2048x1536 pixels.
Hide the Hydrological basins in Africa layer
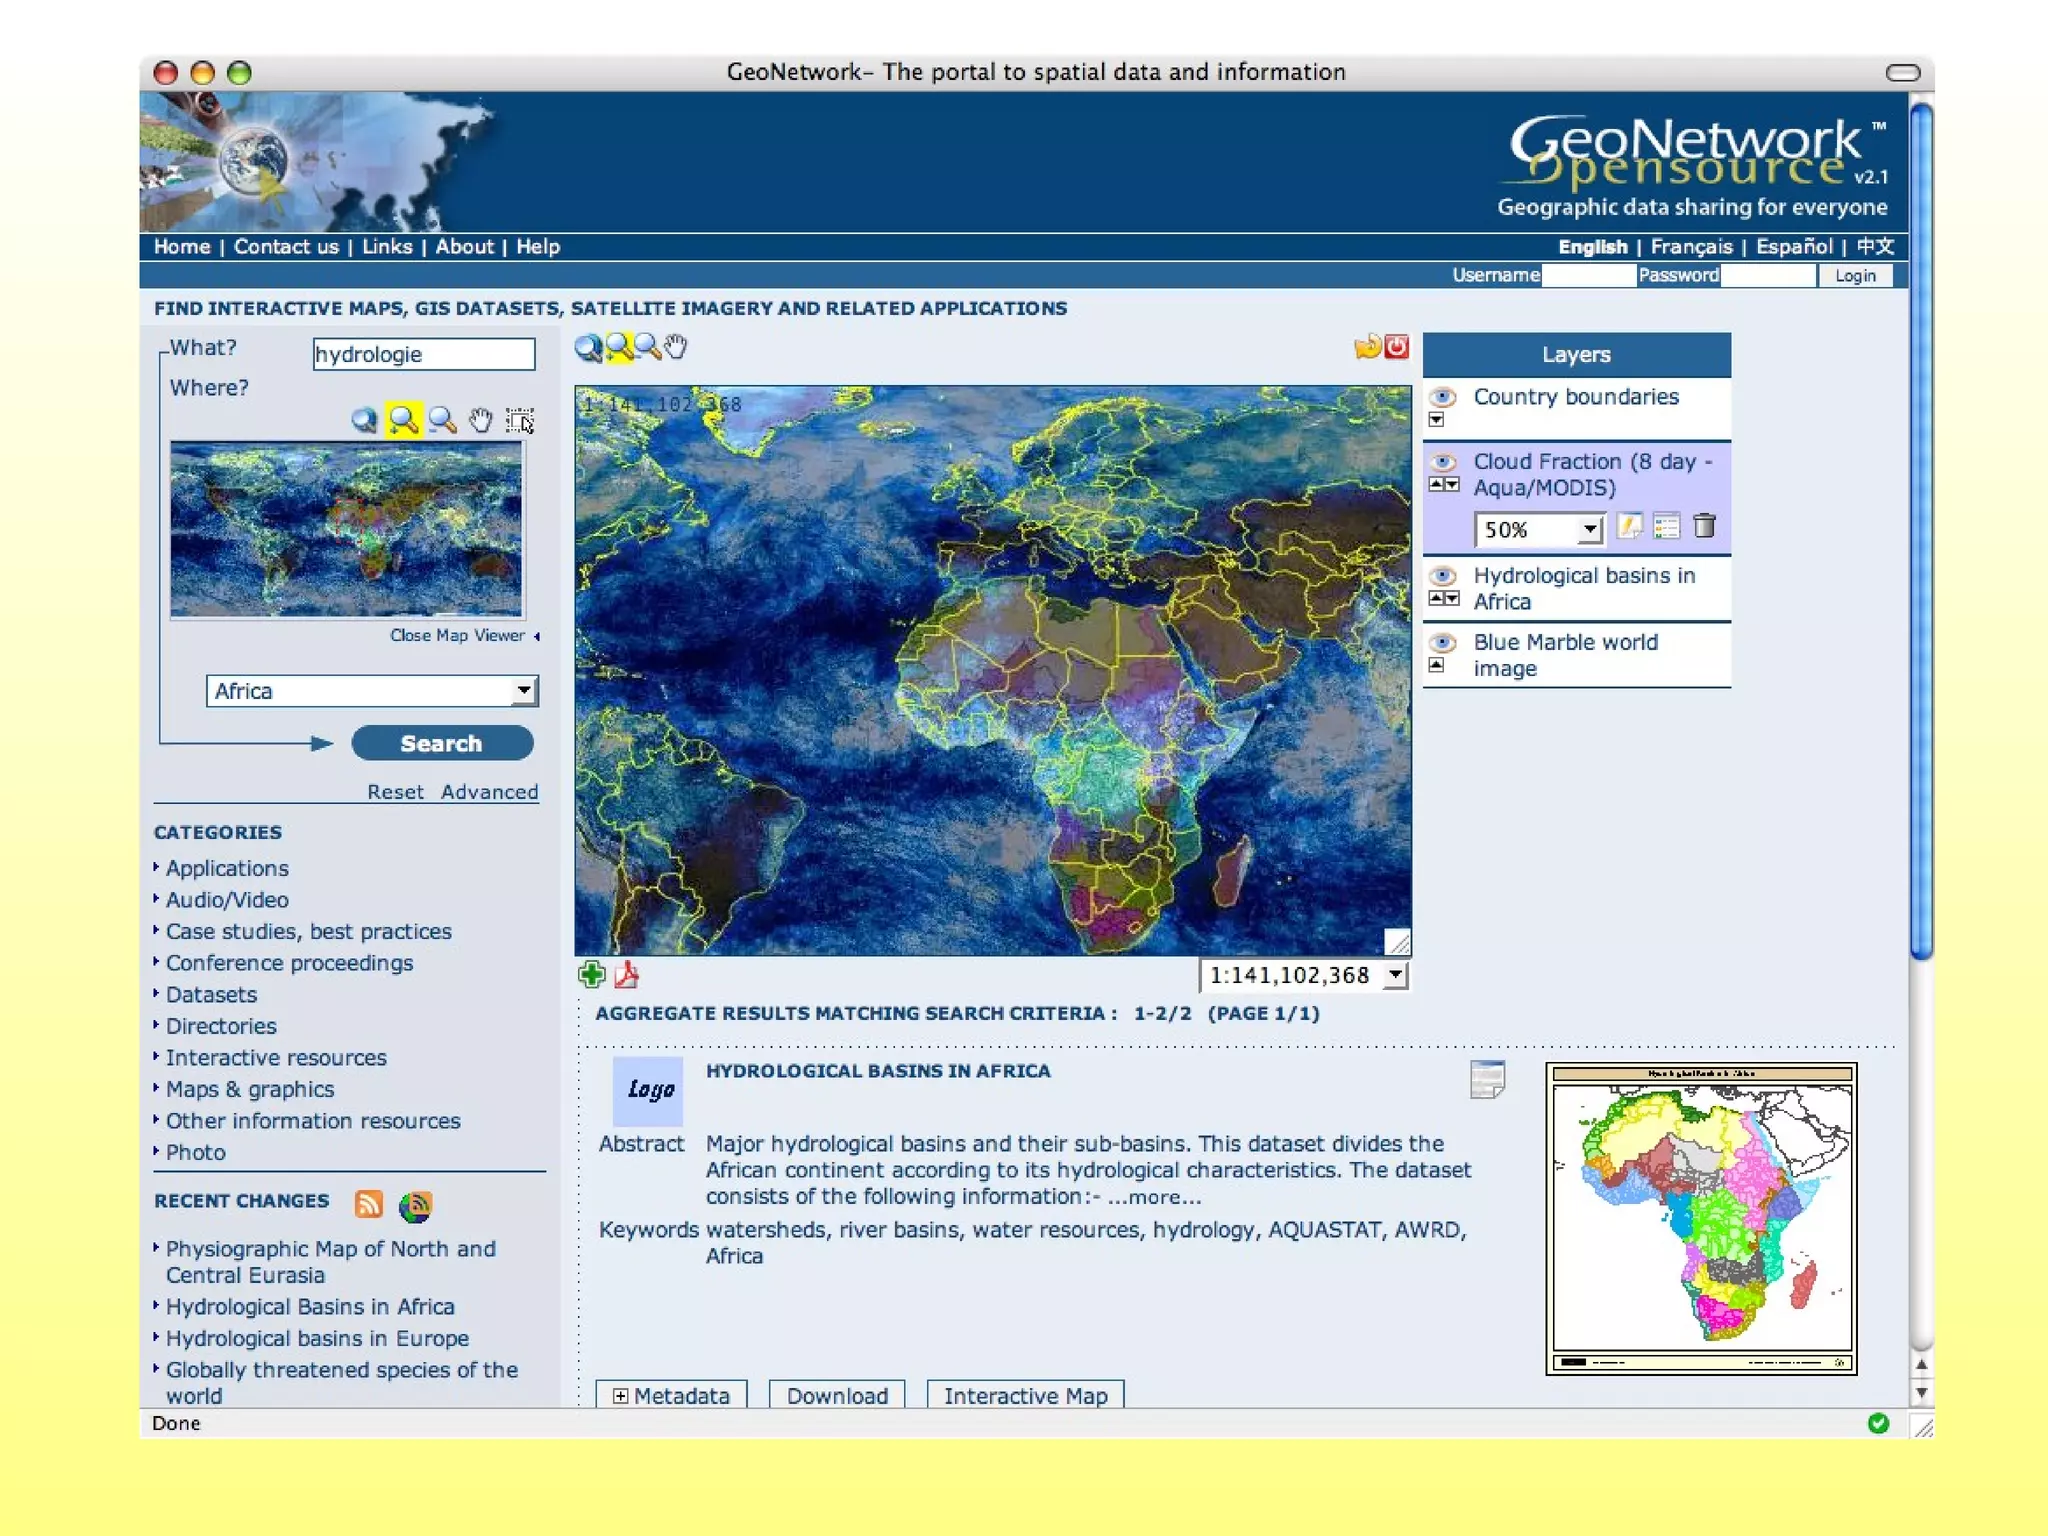(x=1443, y=576)
